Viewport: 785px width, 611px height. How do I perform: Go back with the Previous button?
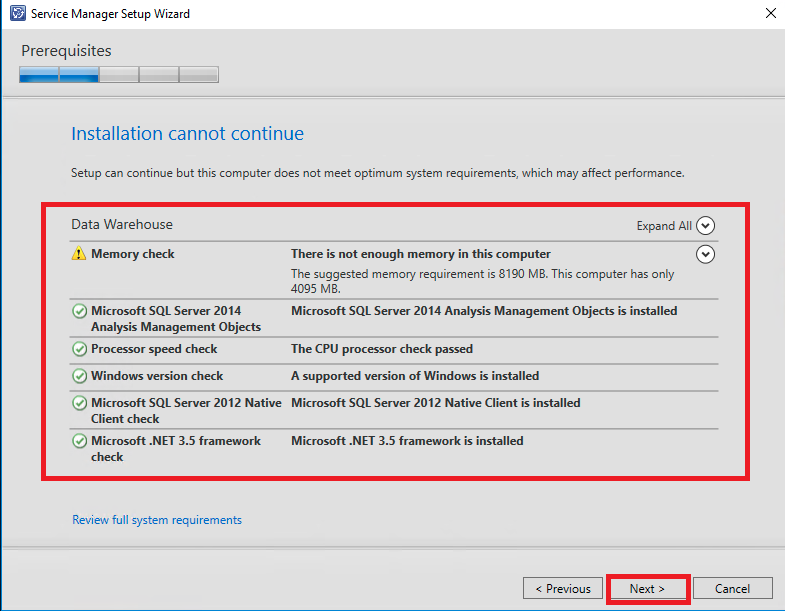pos(563,589)
